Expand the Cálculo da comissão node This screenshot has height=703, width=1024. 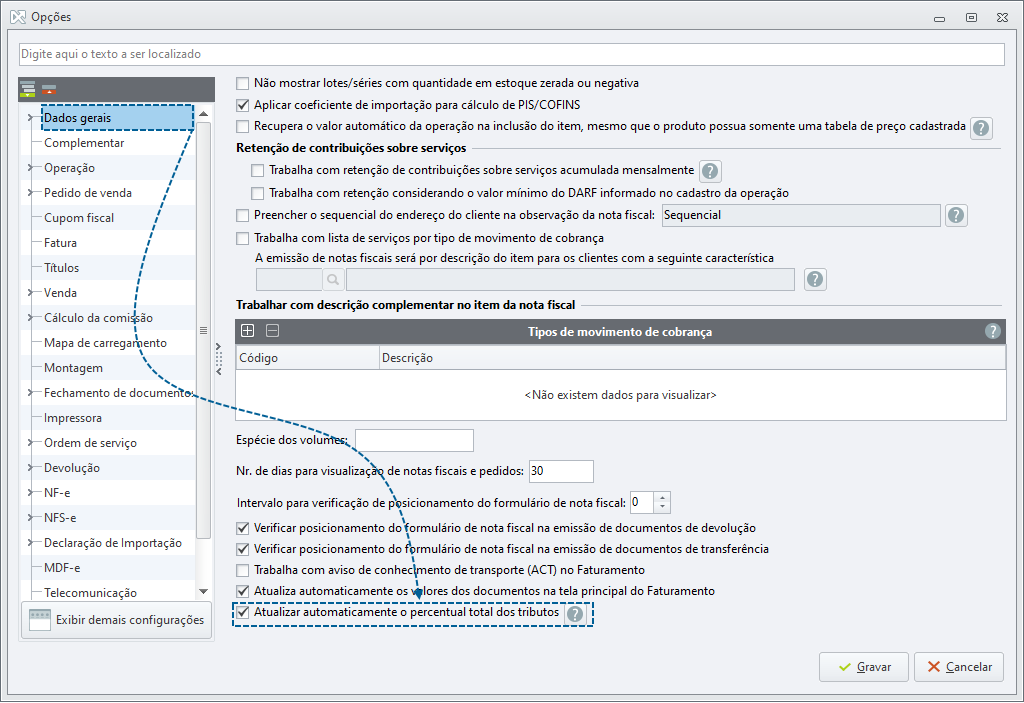coord(30,318)
